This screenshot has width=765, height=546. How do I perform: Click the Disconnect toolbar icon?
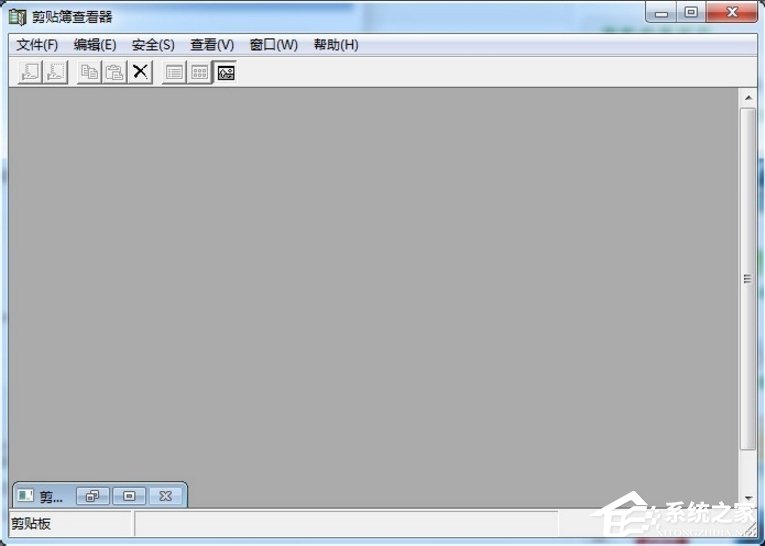[55, 72]
